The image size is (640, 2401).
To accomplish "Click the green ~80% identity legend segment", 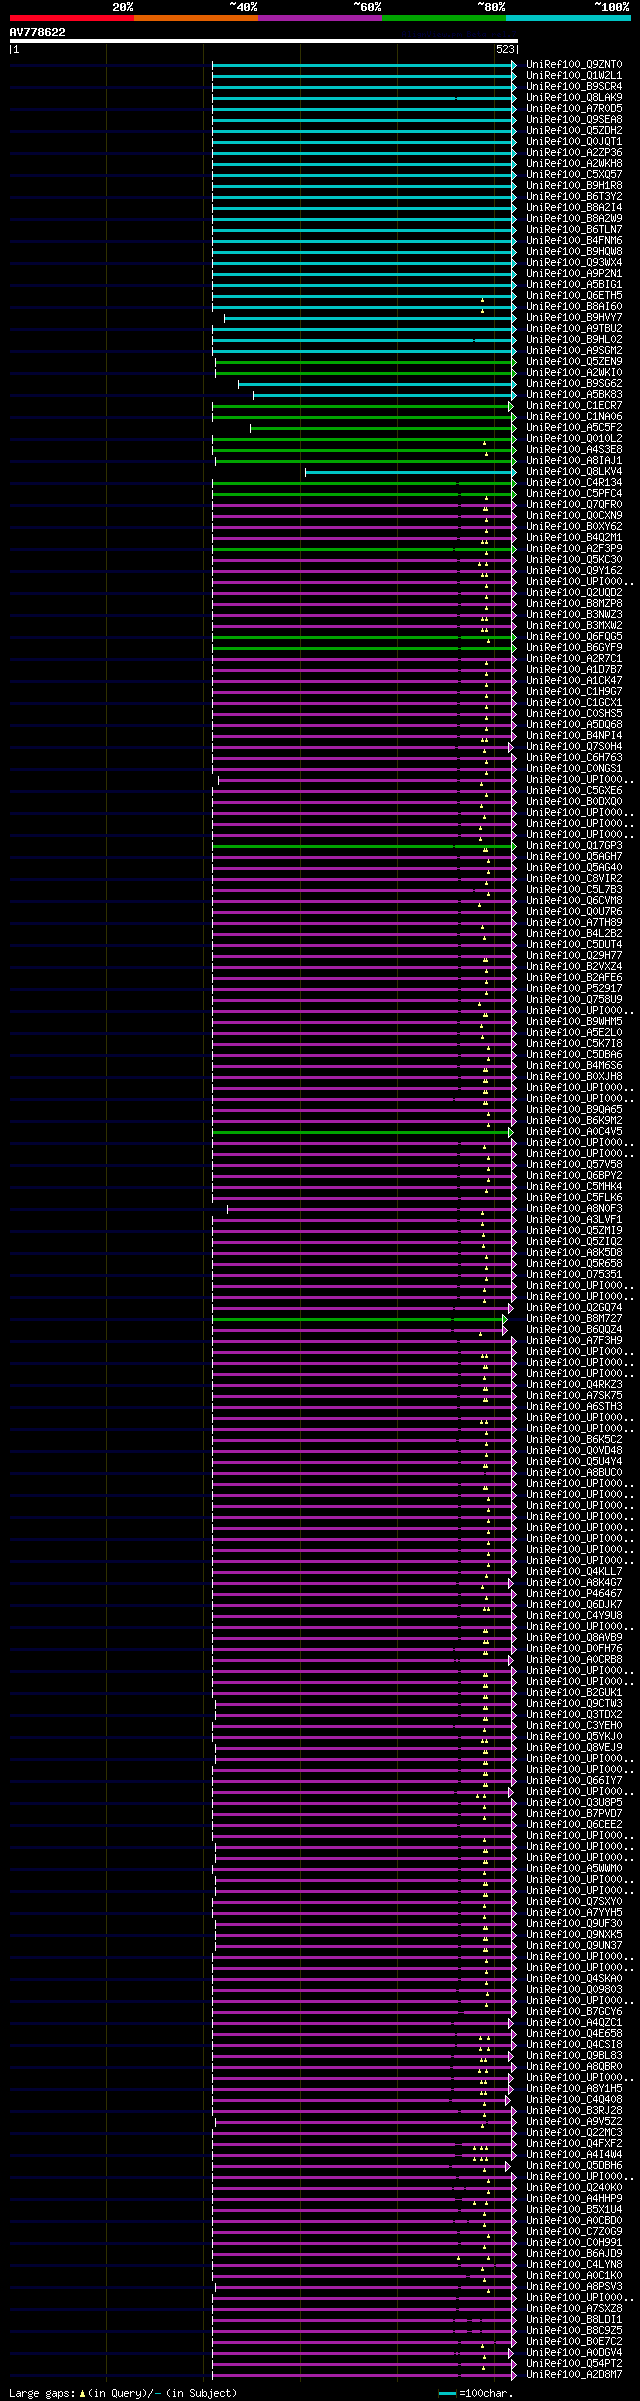I will pyautogui.click(x=443, y=18).
